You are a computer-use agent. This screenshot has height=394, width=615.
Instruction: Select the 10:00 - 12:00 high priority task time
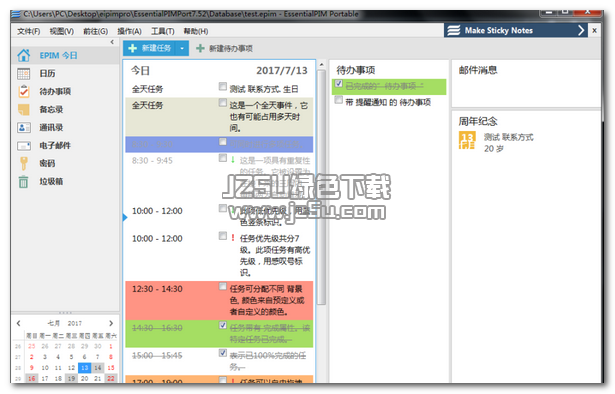tap(157, 238)
